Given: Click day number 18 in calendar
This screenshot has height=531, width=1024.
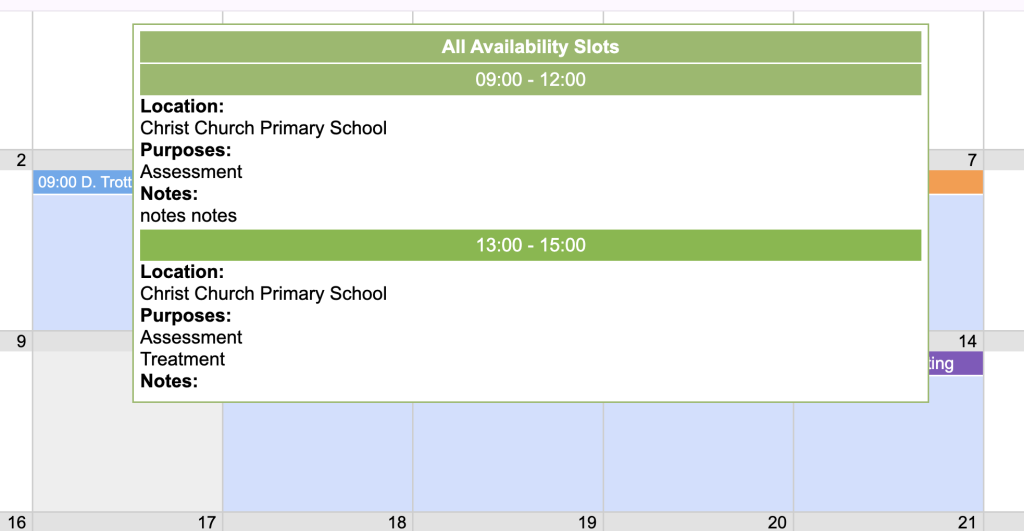Looking at the screenshot, I should (x=397, y=522).
